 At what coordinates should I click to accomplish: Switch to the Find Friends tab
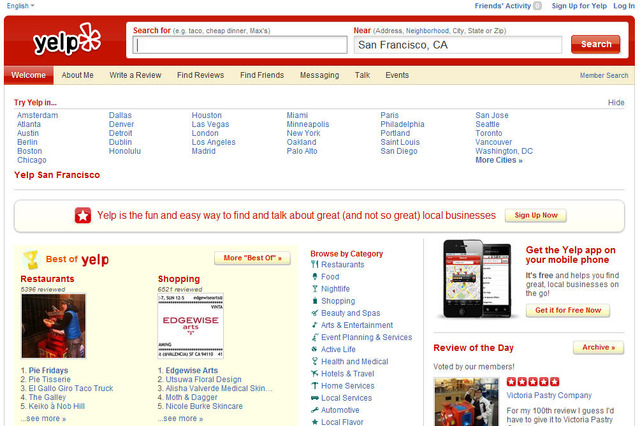(x=262, y=75)
